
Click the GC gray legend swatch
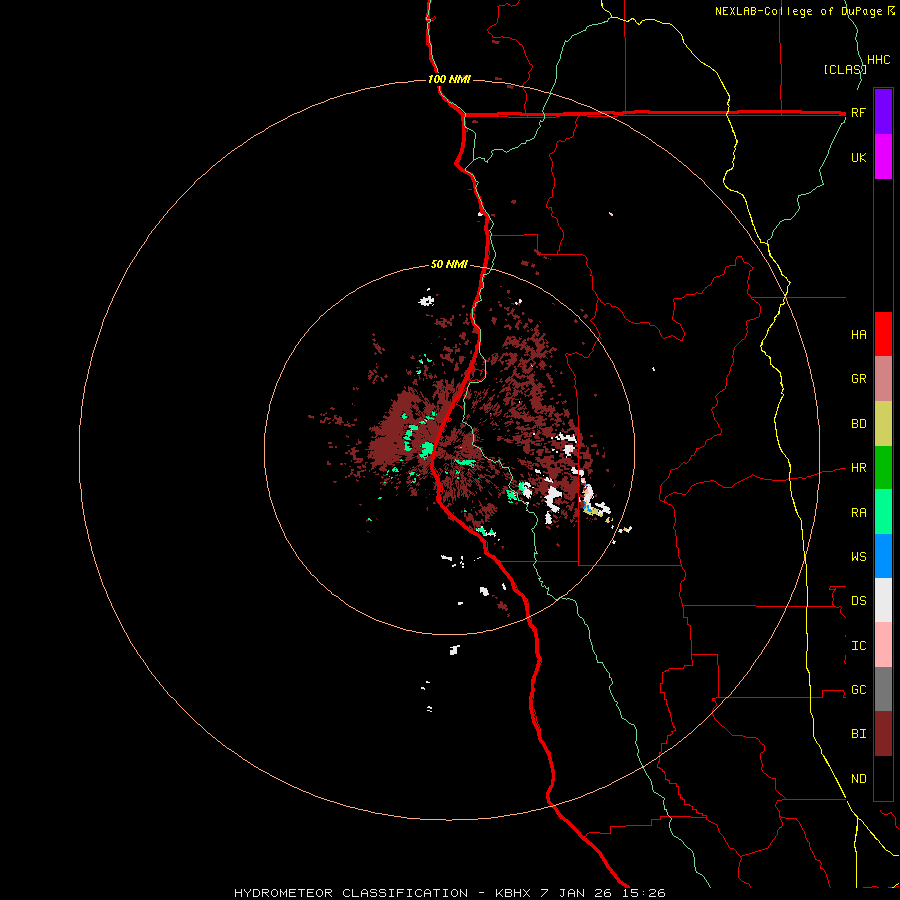point(883,689)
